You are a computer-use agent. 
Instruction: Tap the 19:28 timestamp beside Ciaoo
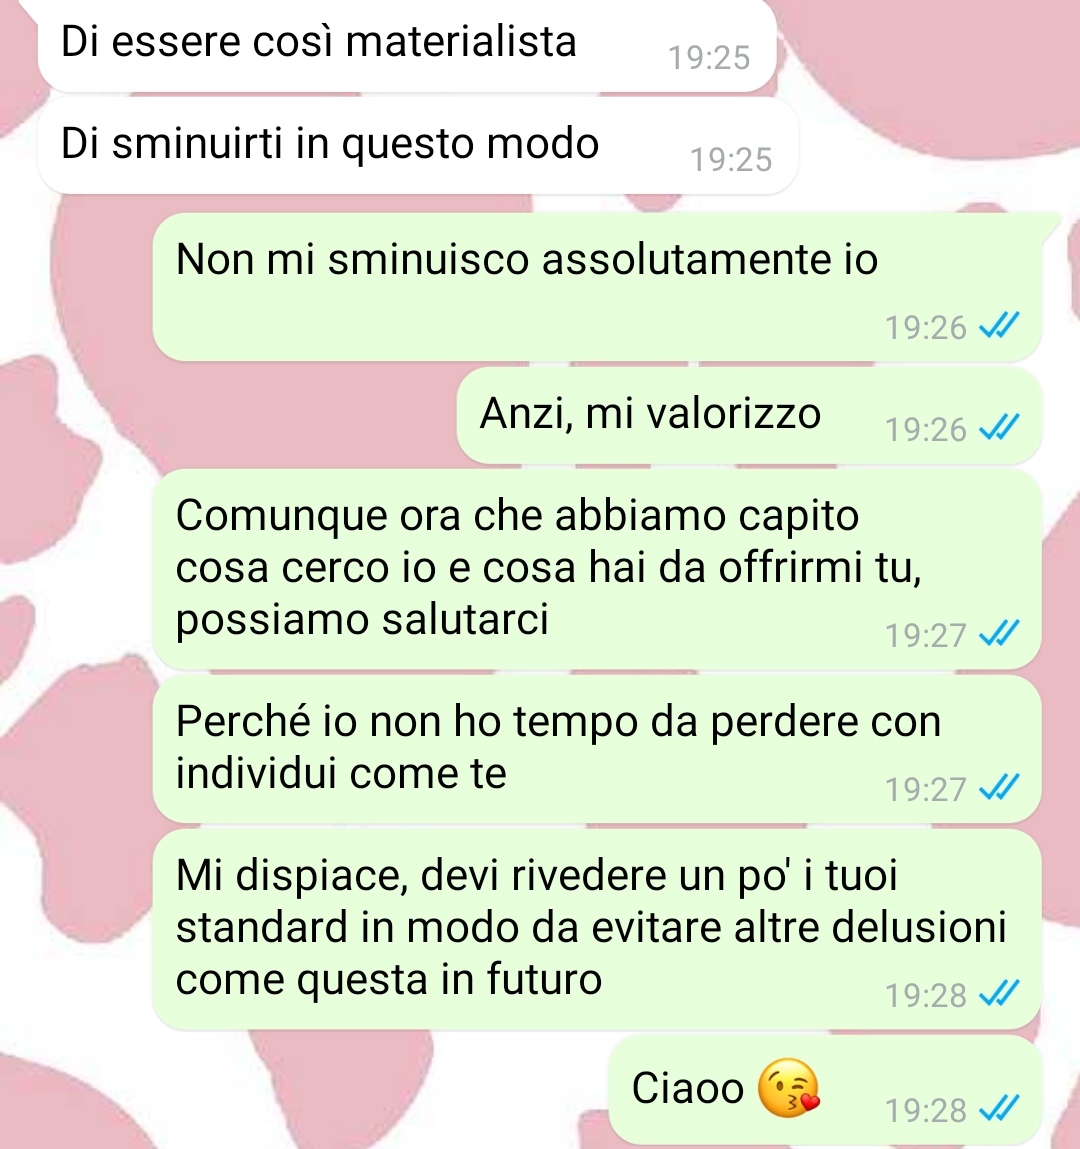point(926,1110)
